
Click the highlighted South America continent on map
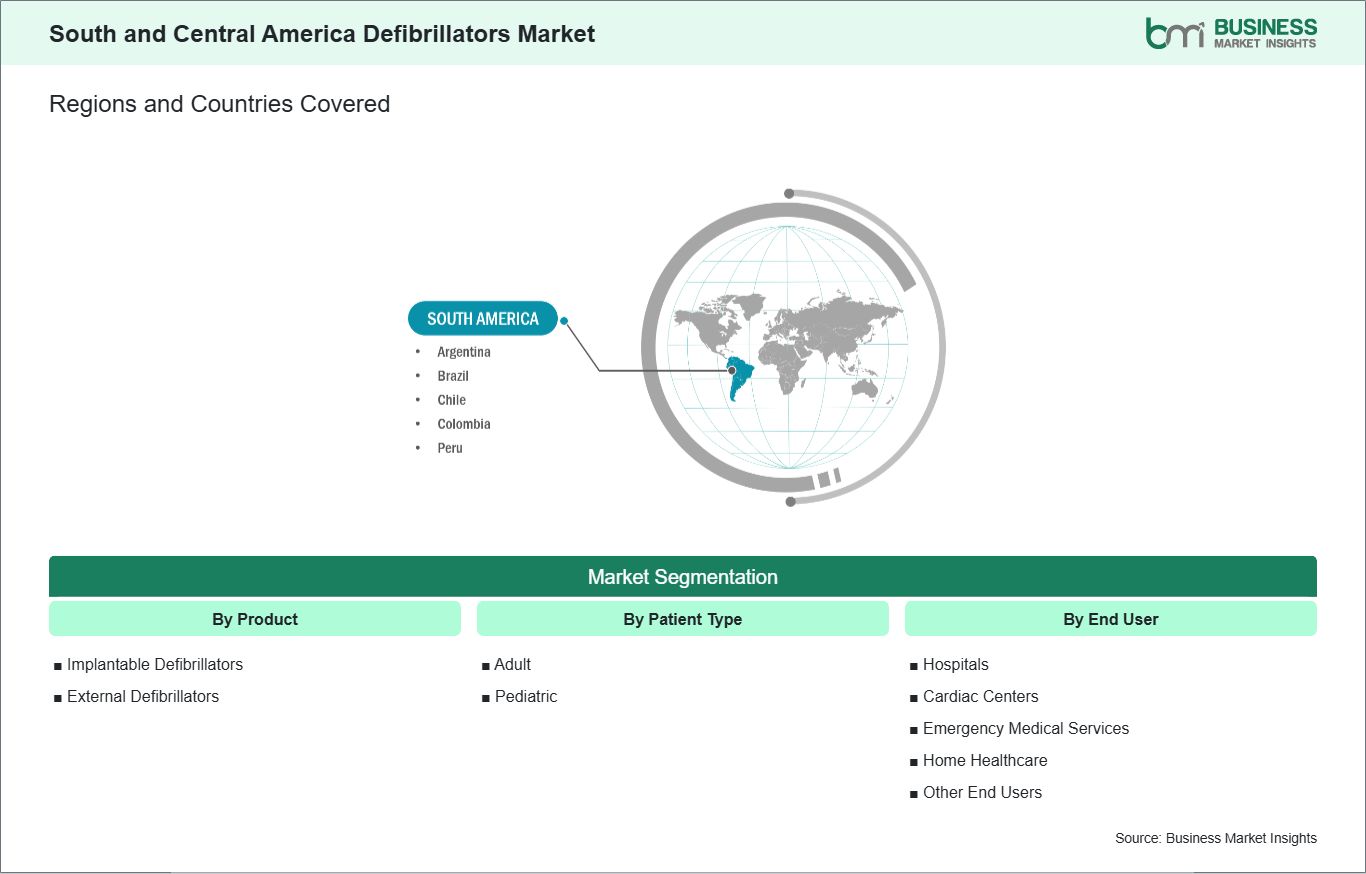pyautogui.click(x=738, y=377)
